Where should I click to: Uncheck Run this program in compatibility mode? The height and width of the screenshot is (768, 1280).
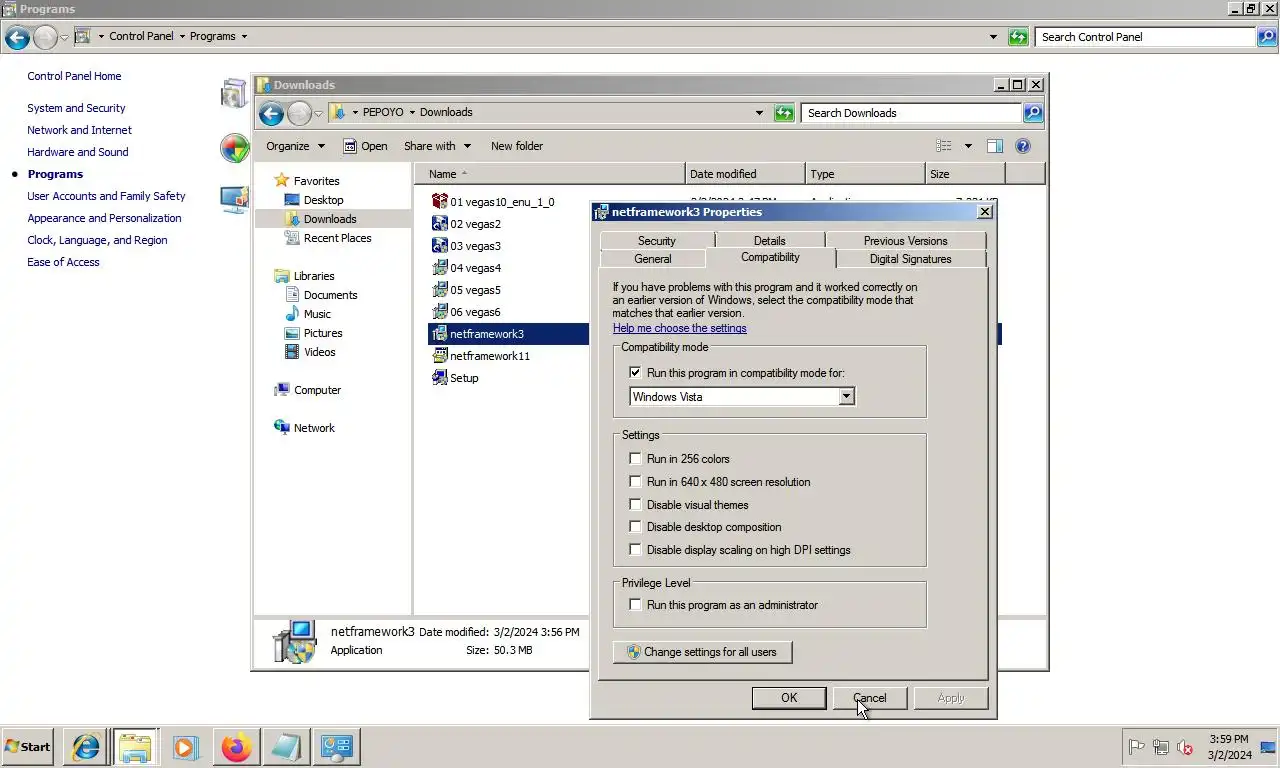pyautogui.click(x=635, y=373)
